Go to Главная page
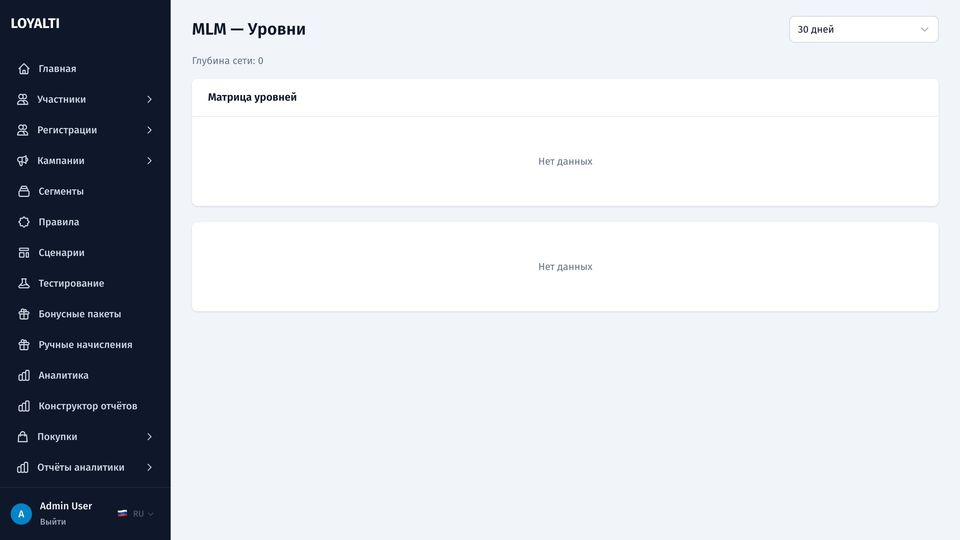Viewport: 960px width, 540px height. [x=85, y=69]
